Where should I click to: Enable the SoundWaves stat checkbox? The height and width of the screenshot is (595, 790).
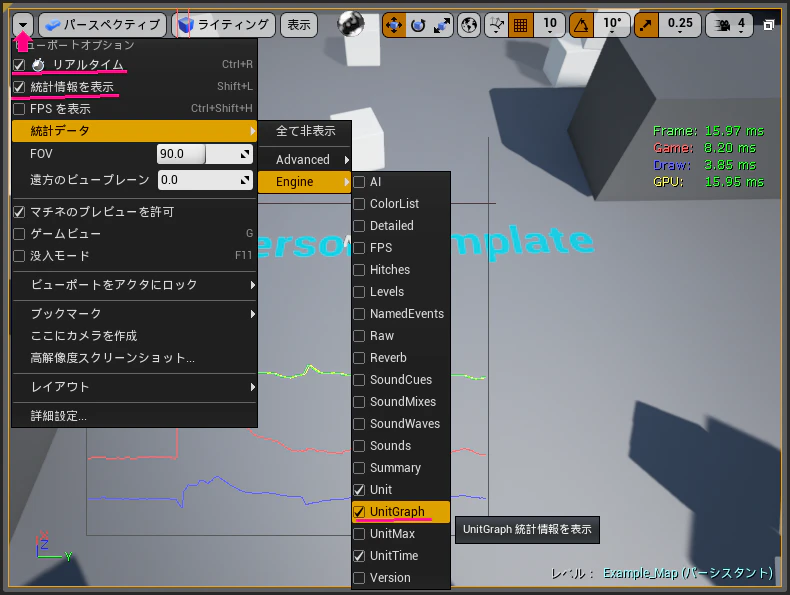point(359,424)
